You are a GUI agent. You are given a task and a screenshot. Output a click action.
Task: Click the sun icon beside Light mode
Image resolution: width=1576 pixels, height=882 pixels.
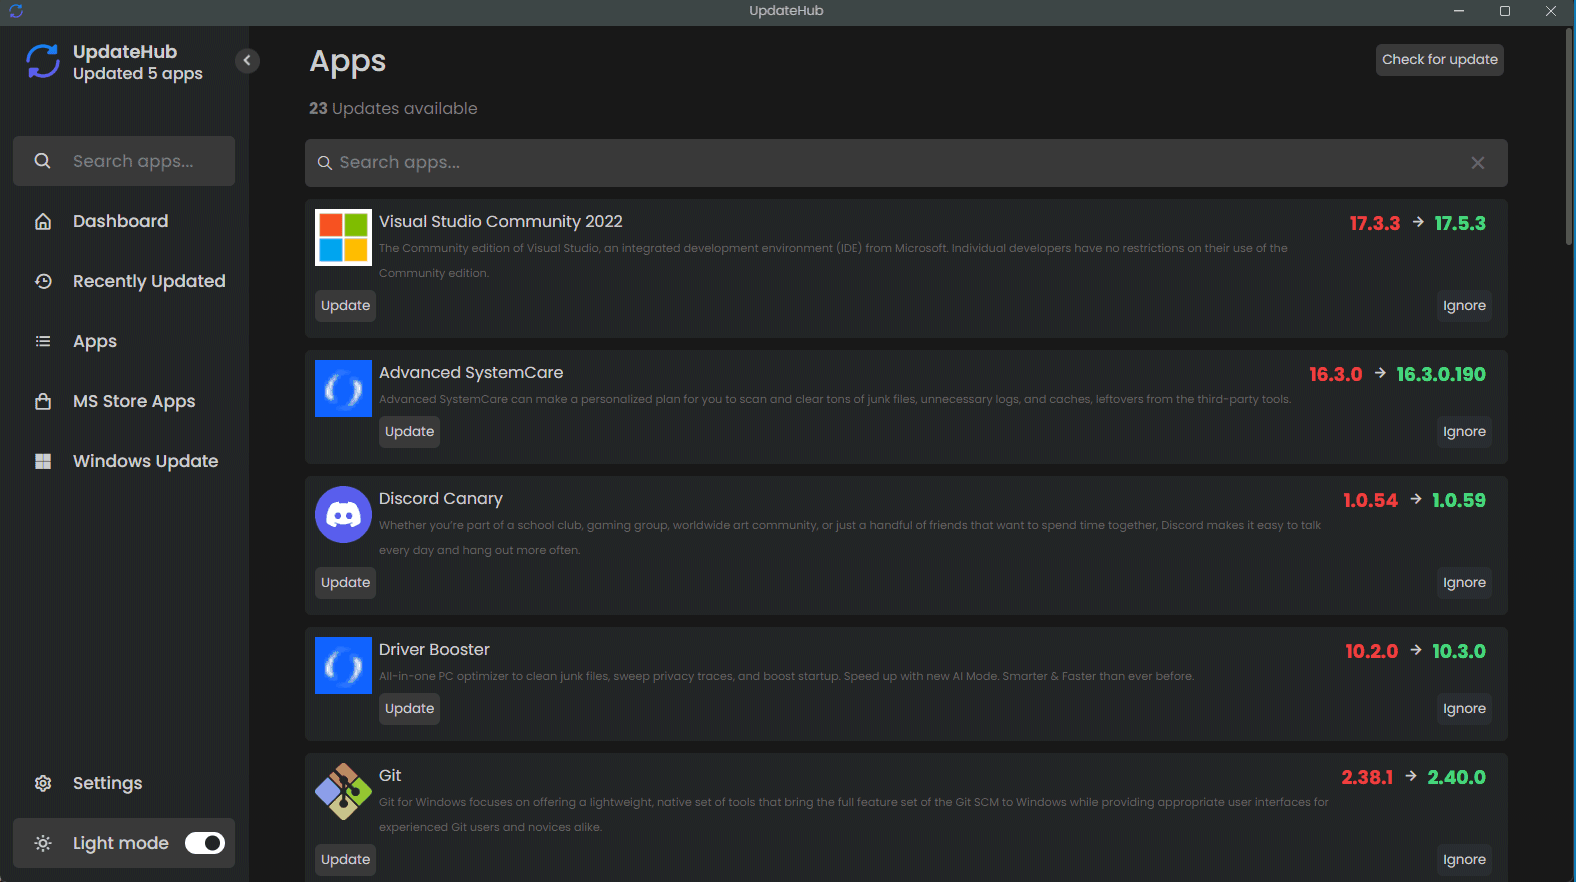coord(43,843)
